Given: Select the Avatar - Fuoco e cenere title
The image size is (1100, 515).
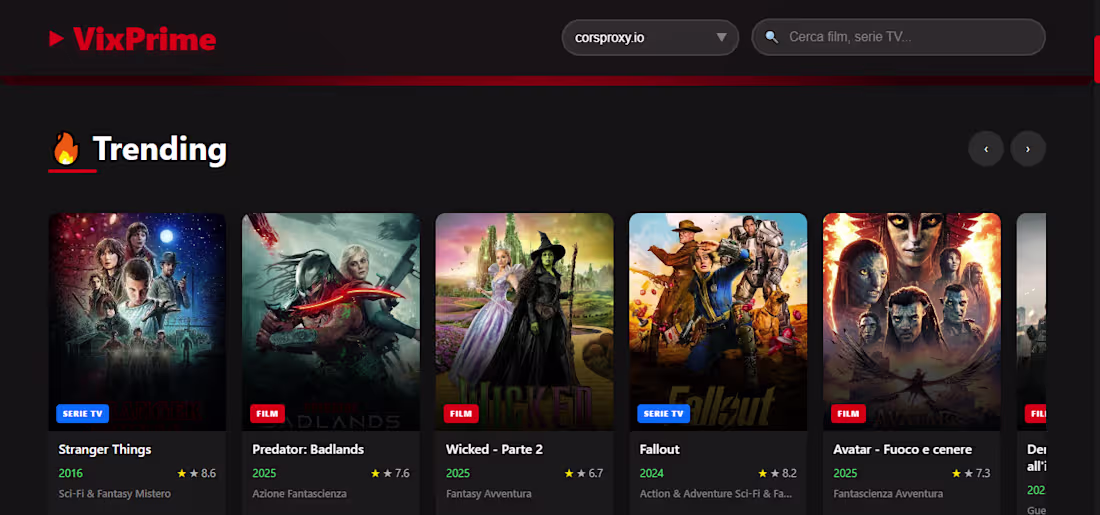Looking at the screenshot, I should pyautogui.click(x=902, y=449).
